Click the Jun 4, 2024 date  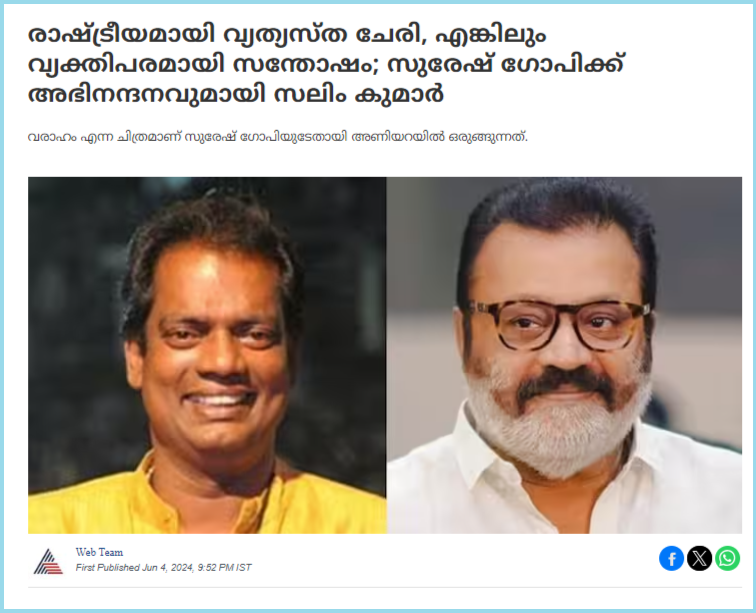168,568
